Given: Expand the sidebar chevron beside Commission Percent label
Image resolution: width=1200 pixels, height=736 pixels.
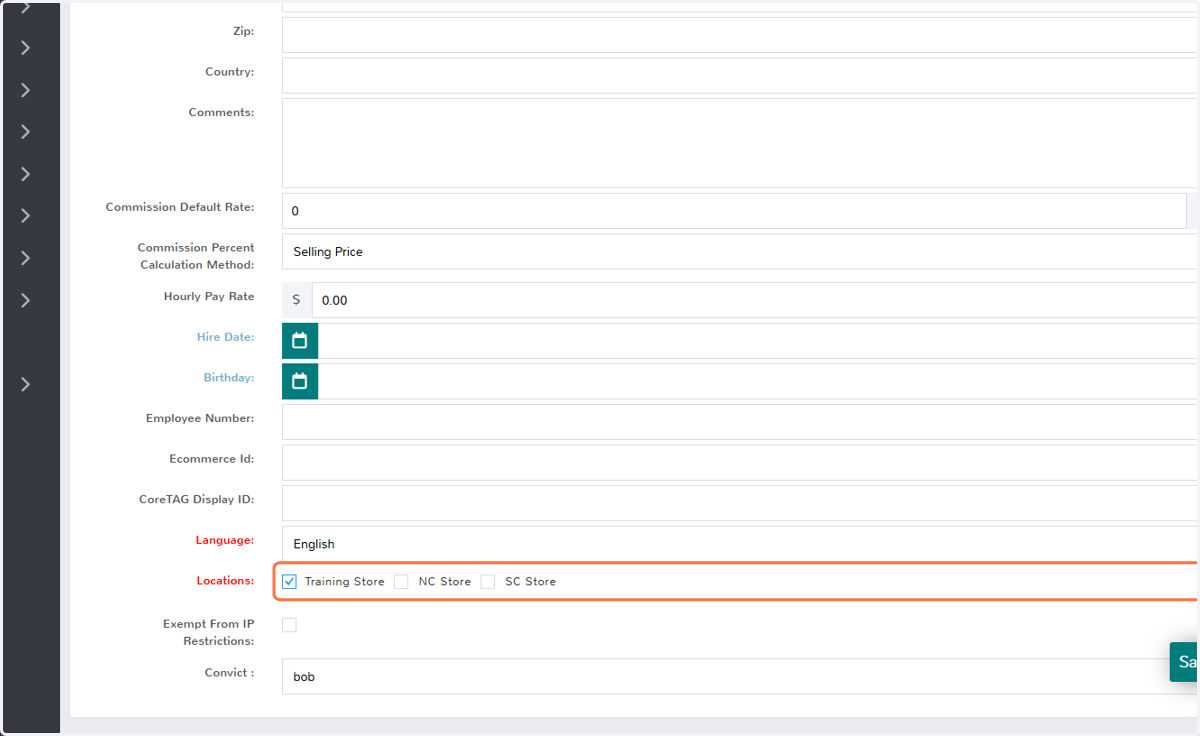Looking at the screenshot, I should 26,258.
